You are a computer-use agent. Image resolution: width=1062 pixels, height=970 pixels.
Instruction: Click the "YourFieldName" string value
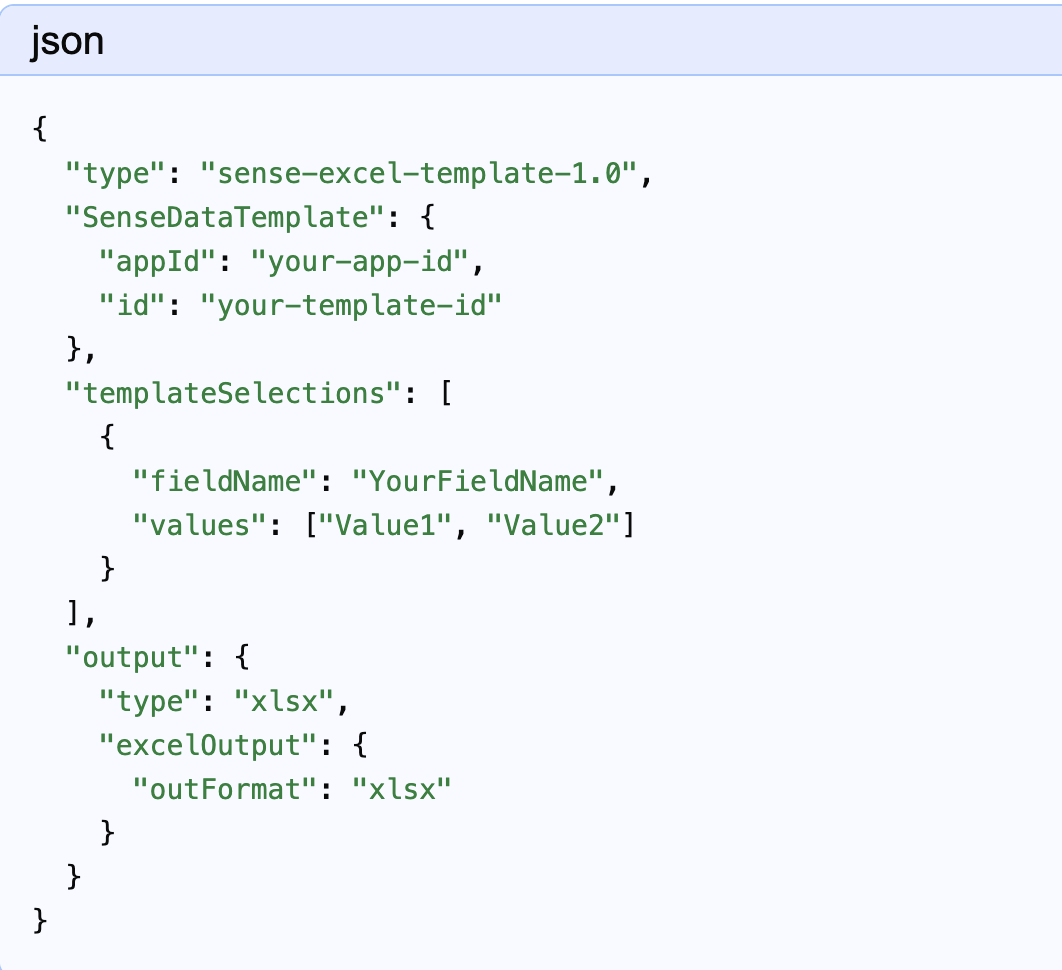[477, 481]
